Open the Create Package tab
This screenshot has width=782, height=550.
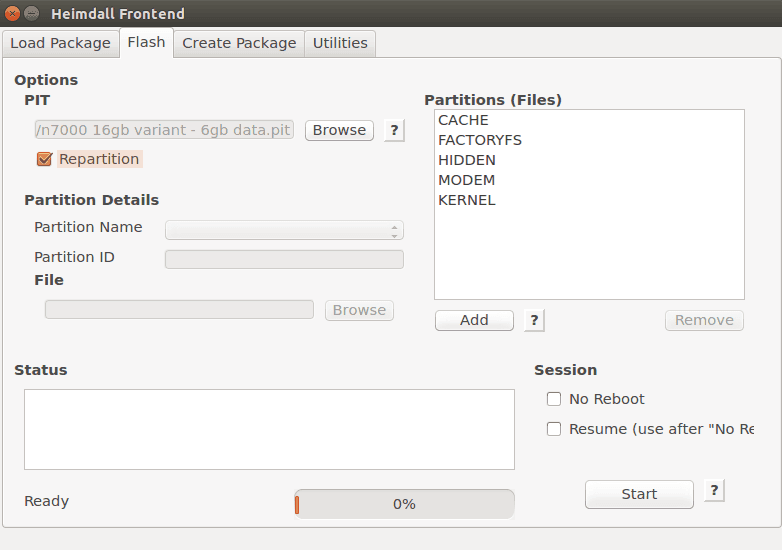point(239,43)
